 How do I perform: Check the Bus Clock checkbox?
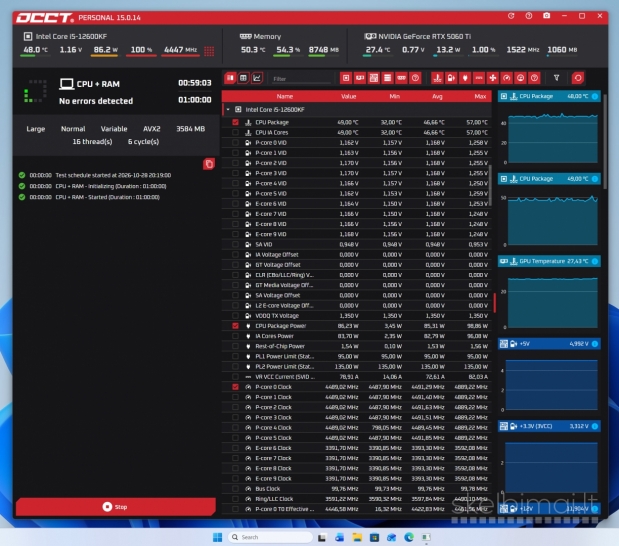click(x=236, y=489)
